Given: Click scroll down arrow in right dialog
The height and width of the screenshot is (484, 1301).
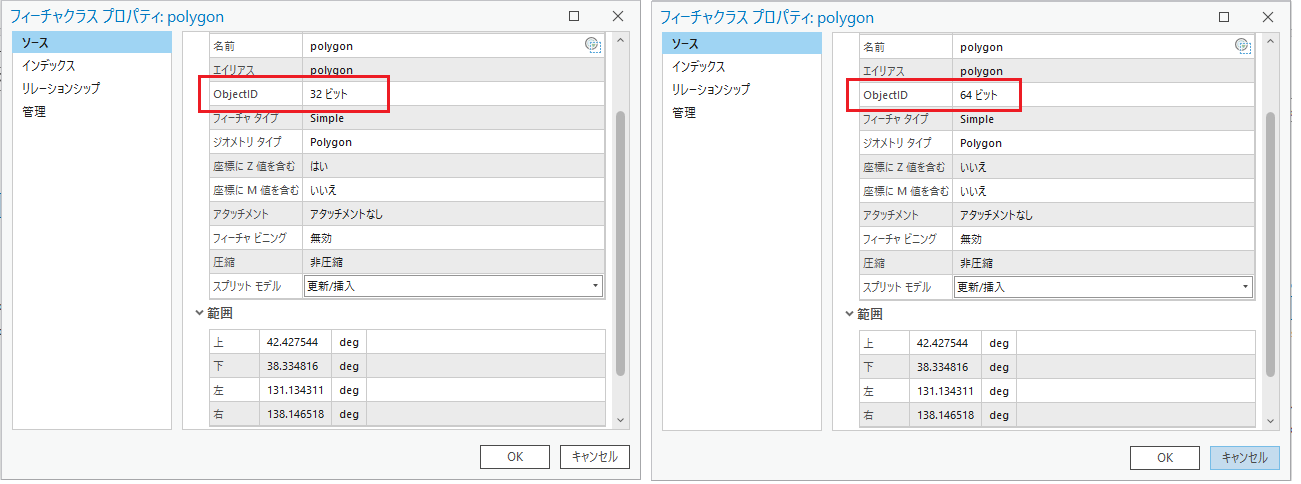Looking at the screenshot, I should pyautogui.click(x=1270, y=420).
